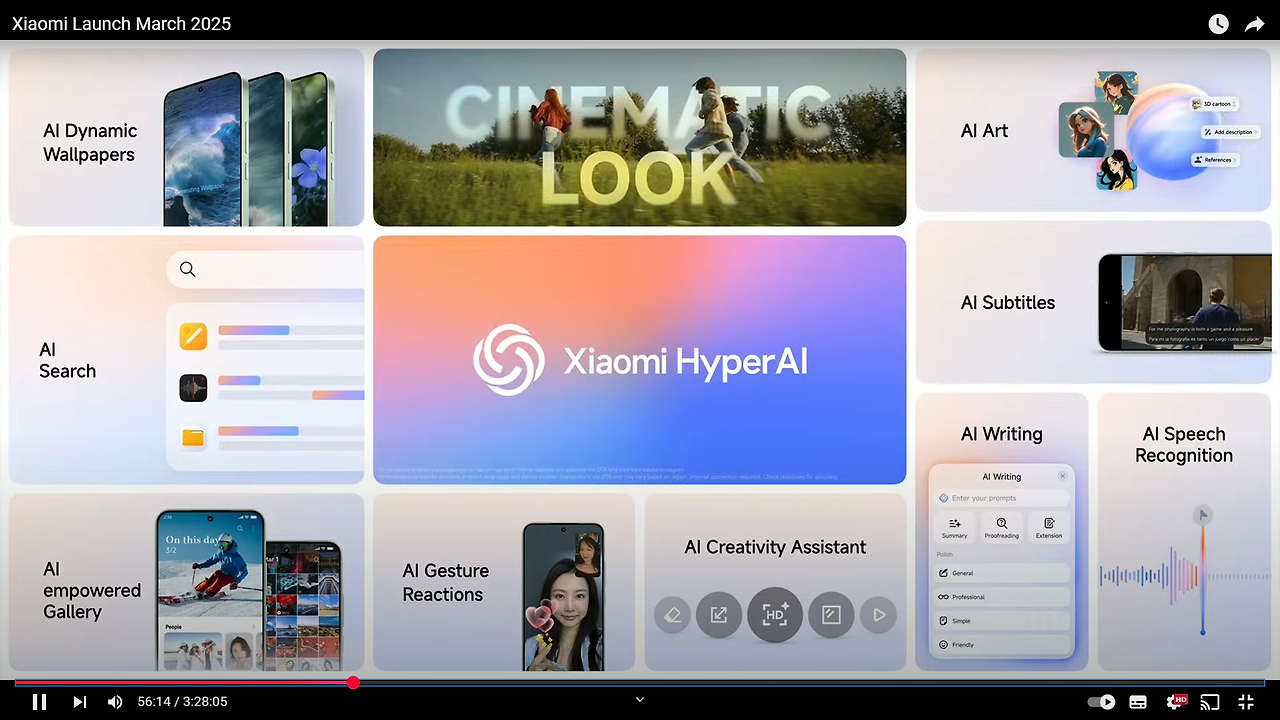1280x720 pixels.
Task: Click the AI Speech Recognition heading
Action: [x=1184, y=444]
